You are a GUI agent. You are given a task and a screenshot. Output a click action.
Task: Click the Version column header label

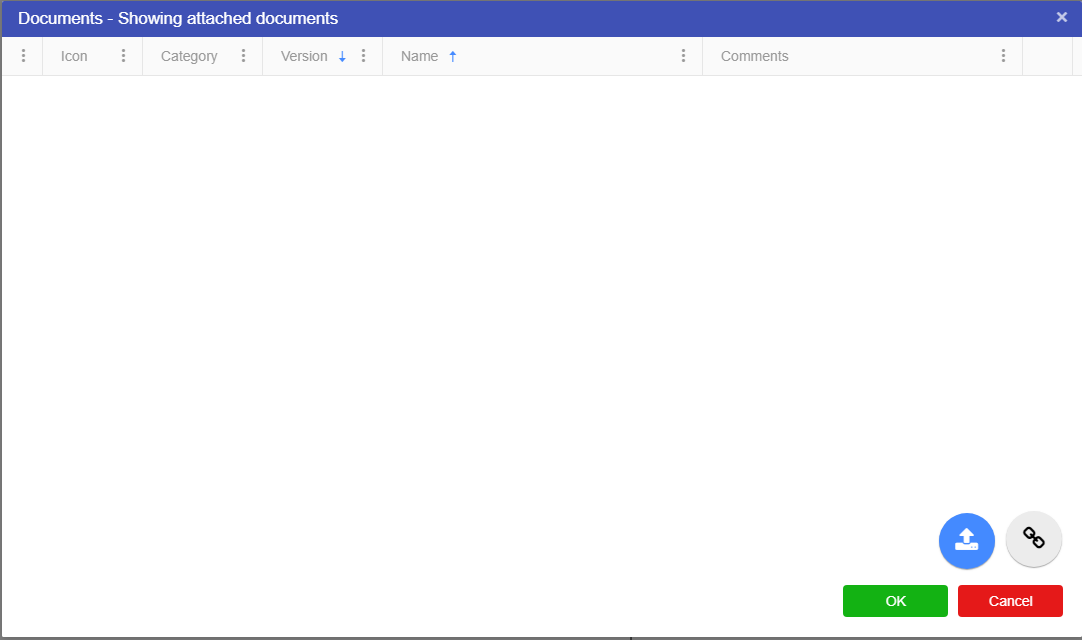click(304, 56)
